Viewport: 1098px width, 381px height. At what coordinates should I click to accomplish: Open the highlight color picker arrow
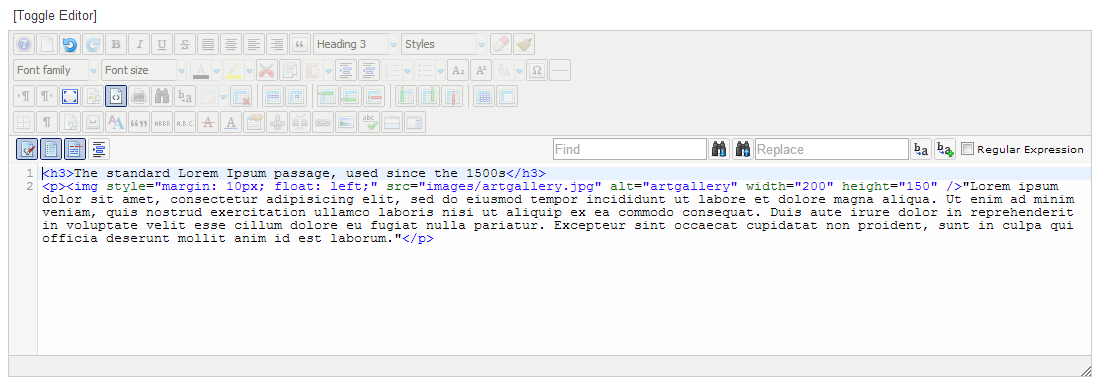click(x=249, y=70)
